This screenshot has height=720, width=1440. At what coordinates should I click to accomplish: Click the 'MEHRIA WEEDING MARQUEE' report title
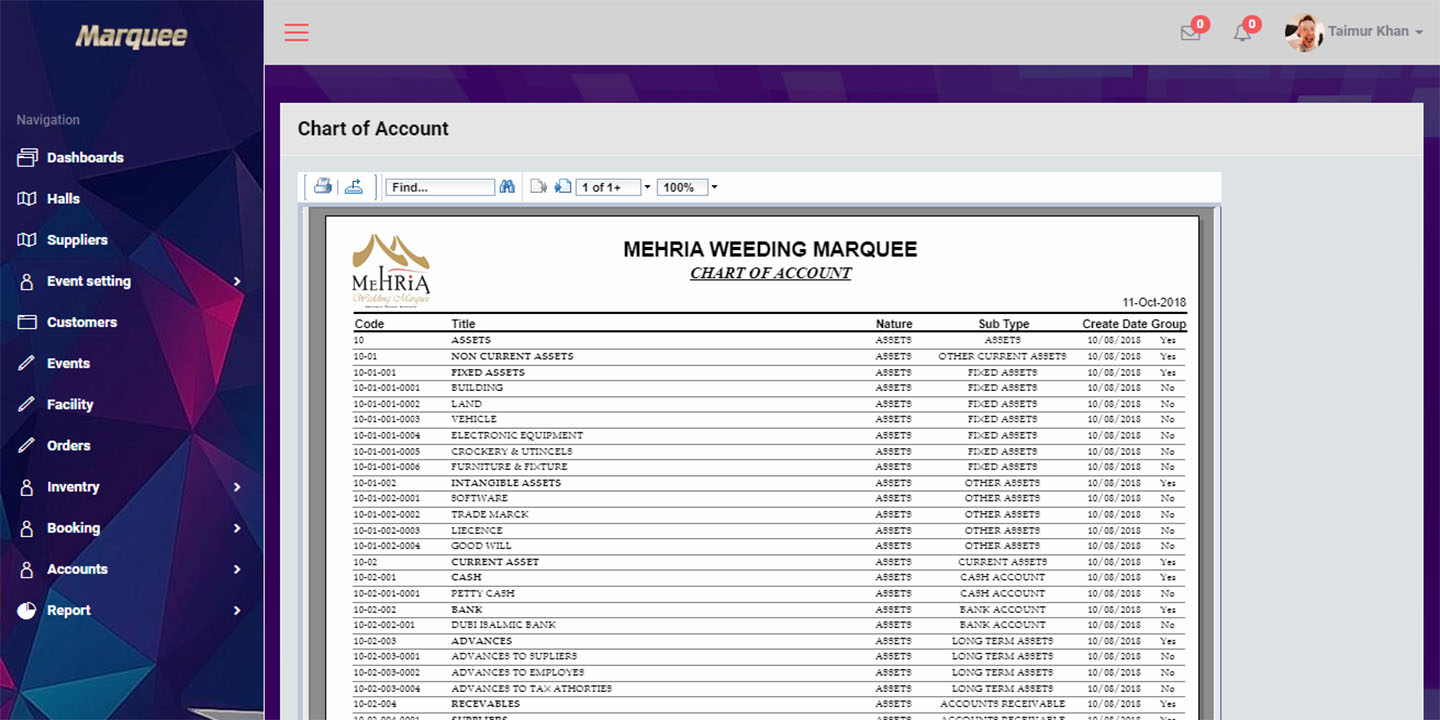(770, 249)
